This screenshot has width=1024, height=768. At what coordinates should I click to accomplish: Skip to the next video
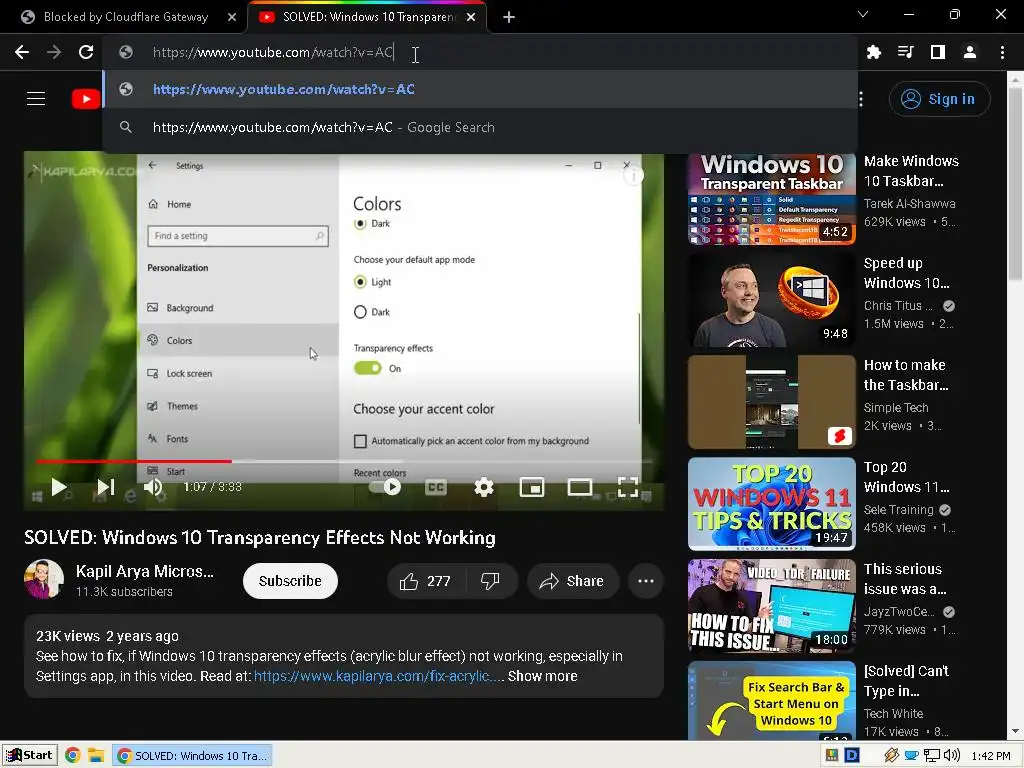click(x=106, y=487)
